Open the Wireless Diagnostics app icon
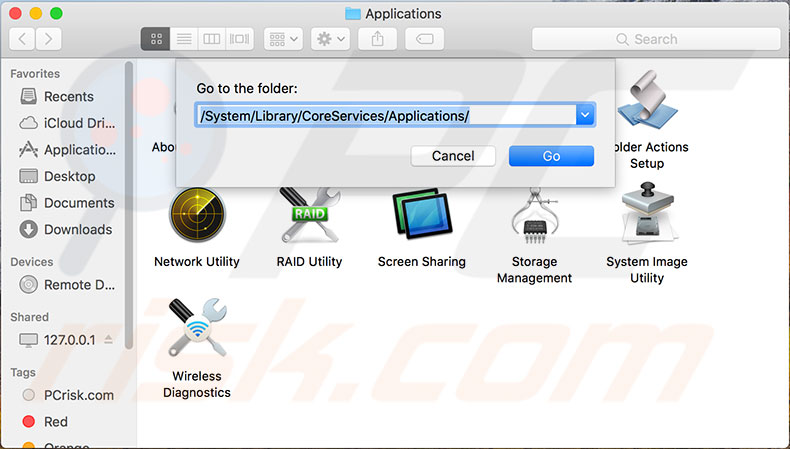The width and height of the screenshot is (790, 449). point(197,328)
